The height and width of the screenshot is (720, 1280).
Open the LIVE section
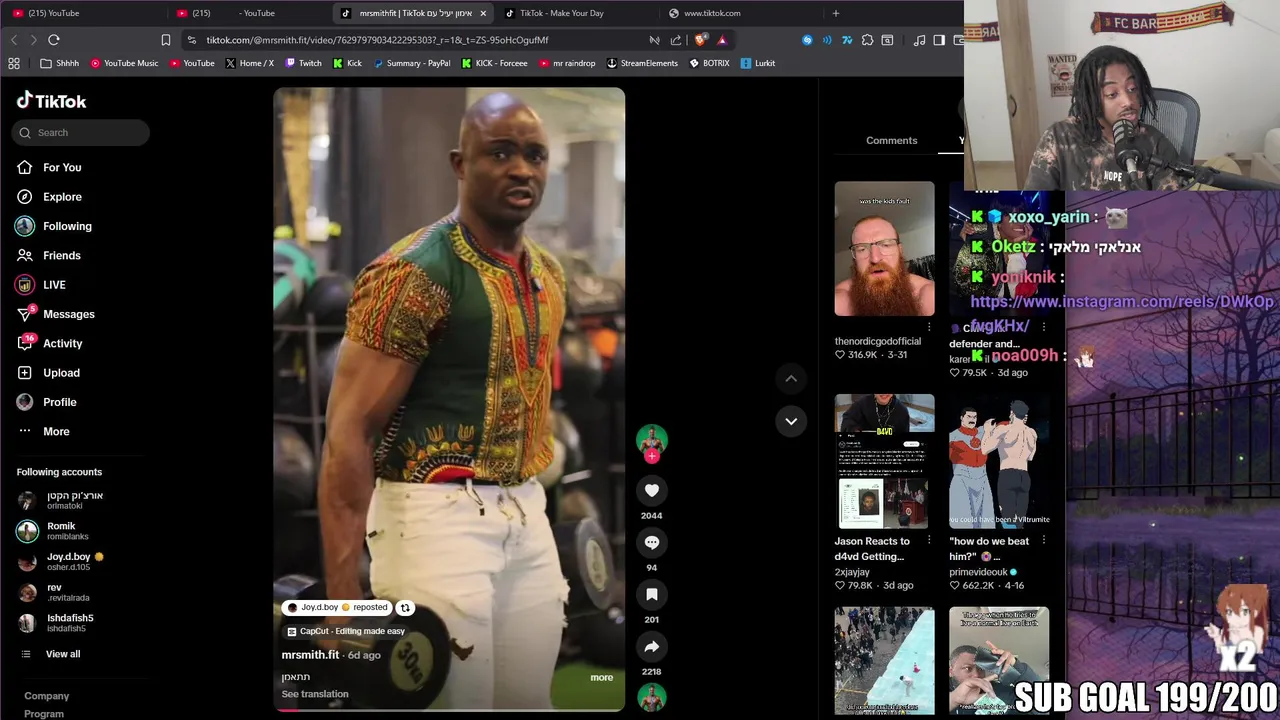(54, 285)
